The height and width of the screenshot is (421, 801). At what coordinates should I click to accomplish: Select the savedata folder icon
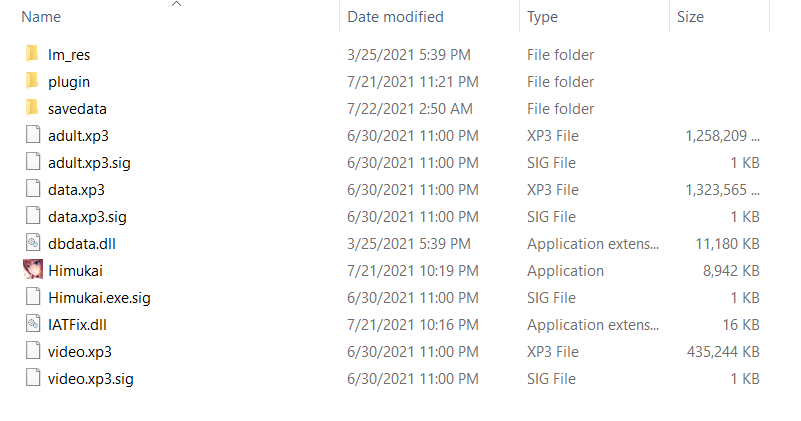[32, 109]
